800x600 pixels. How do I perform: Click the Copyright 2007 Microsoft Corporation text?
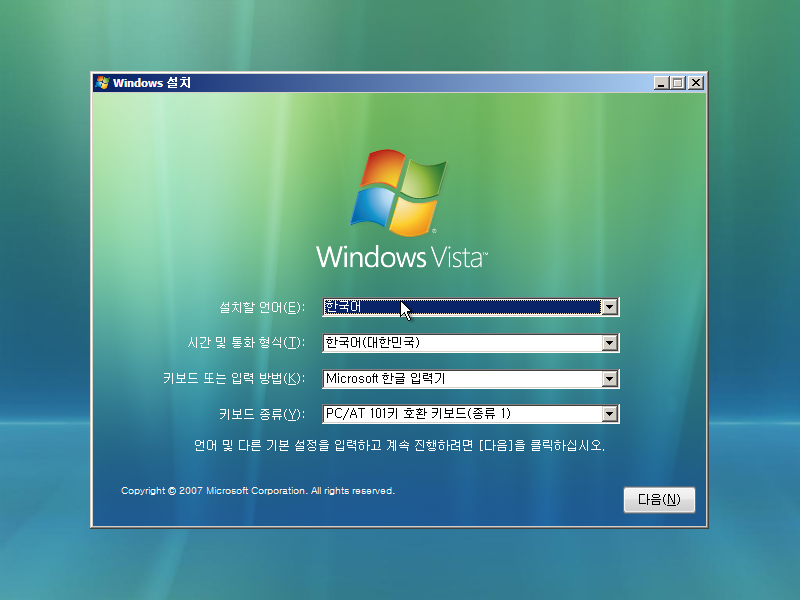pyautogui.click(x=258, y=491)
